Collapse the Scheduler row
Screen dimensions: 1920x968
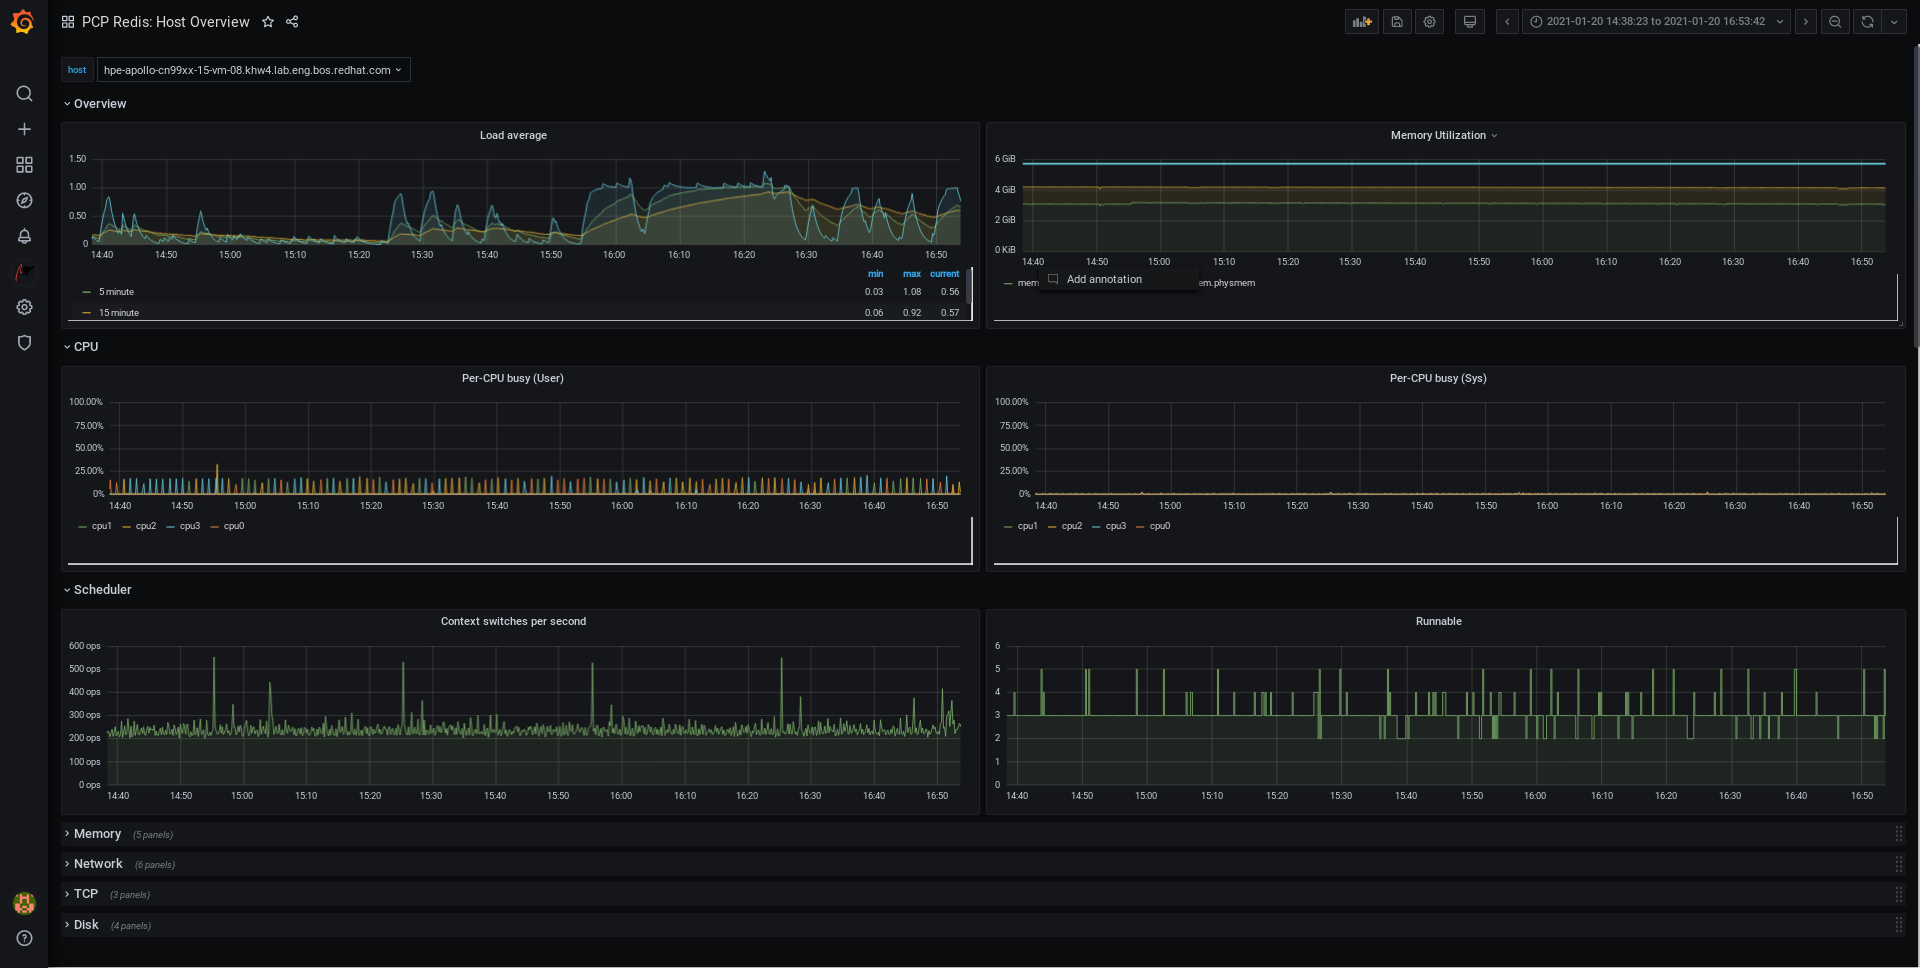[x=97, y=590]
